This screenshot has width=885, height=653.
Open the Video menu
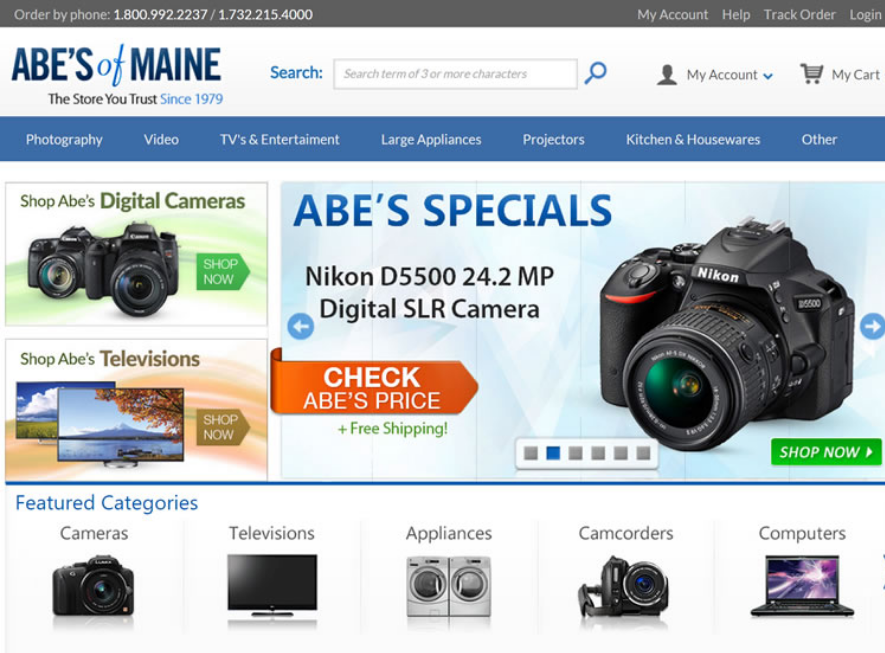(161, 139)
